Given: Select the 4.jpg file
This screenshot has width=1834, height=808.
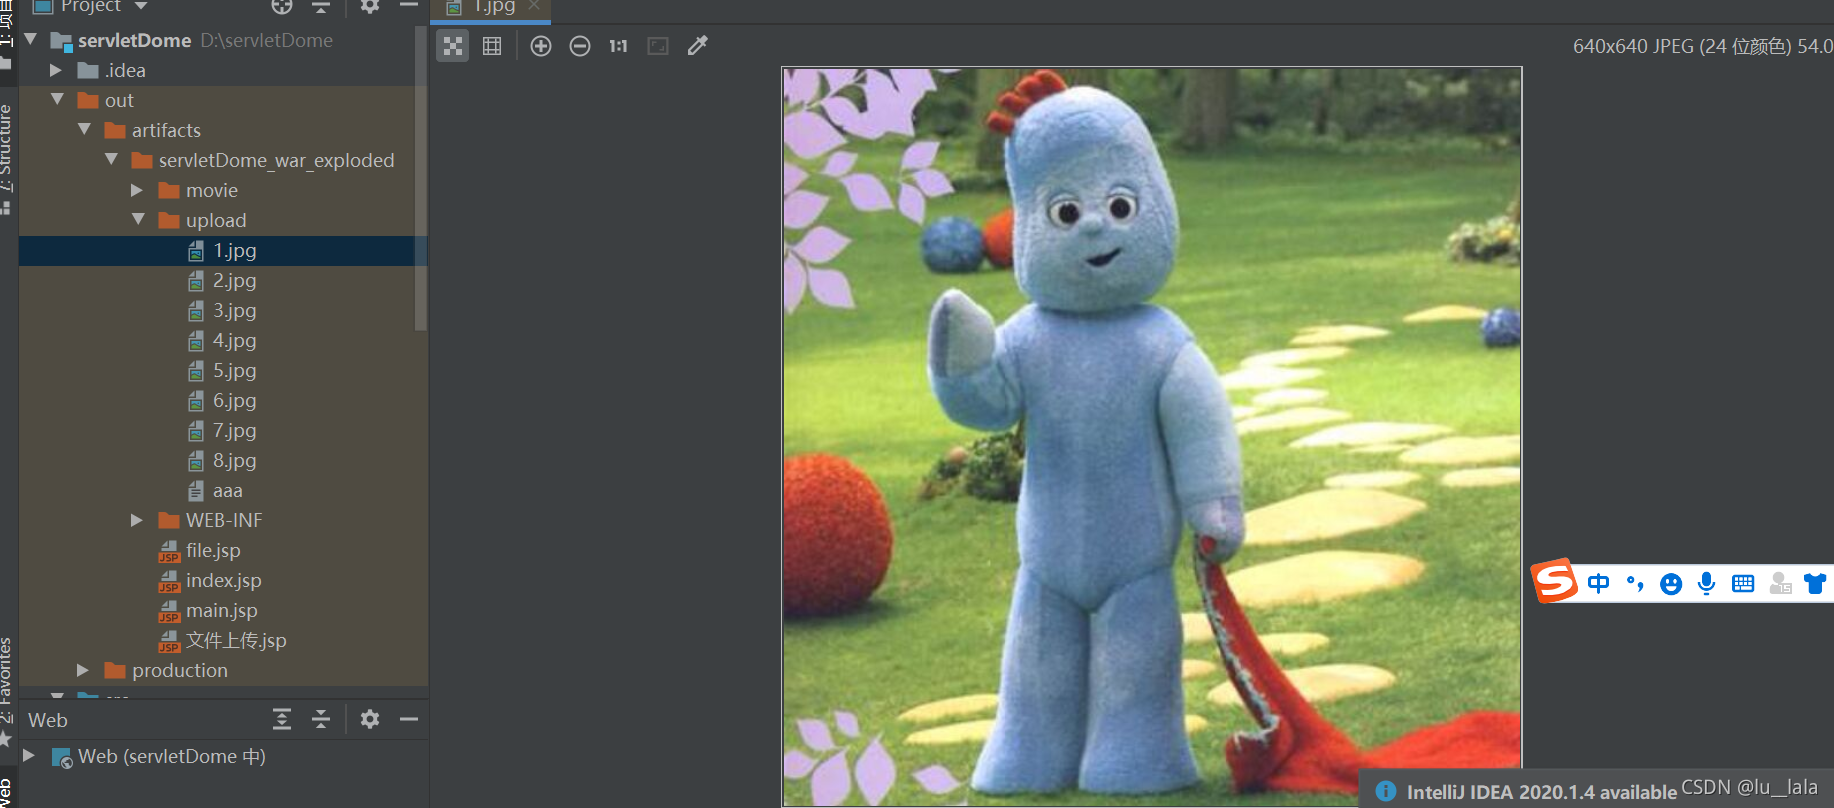Looking at the screenshot, I should (x=234, y=341).
